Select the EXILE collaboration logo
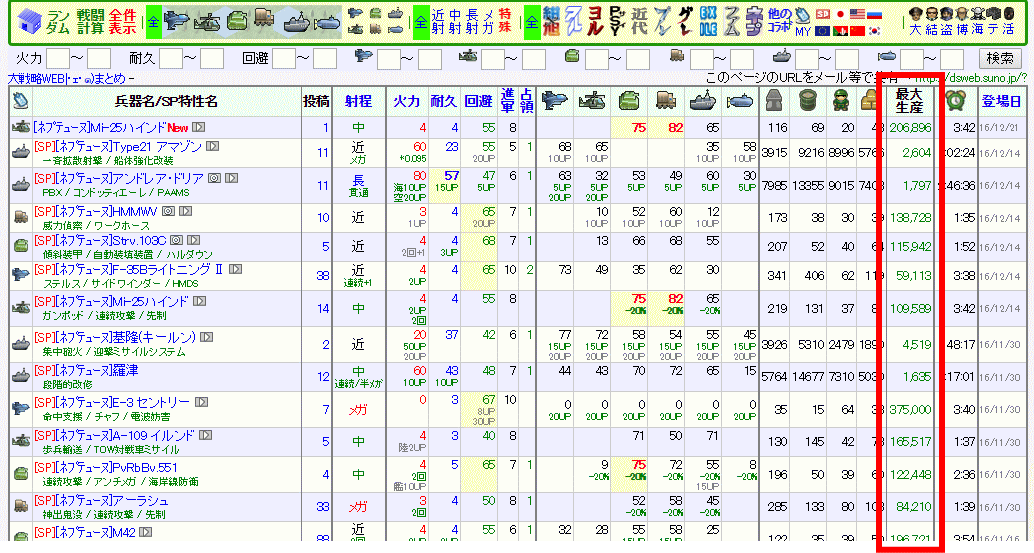Image resolution: width=1034 pixels, height=553 pixels. point(708,22)
